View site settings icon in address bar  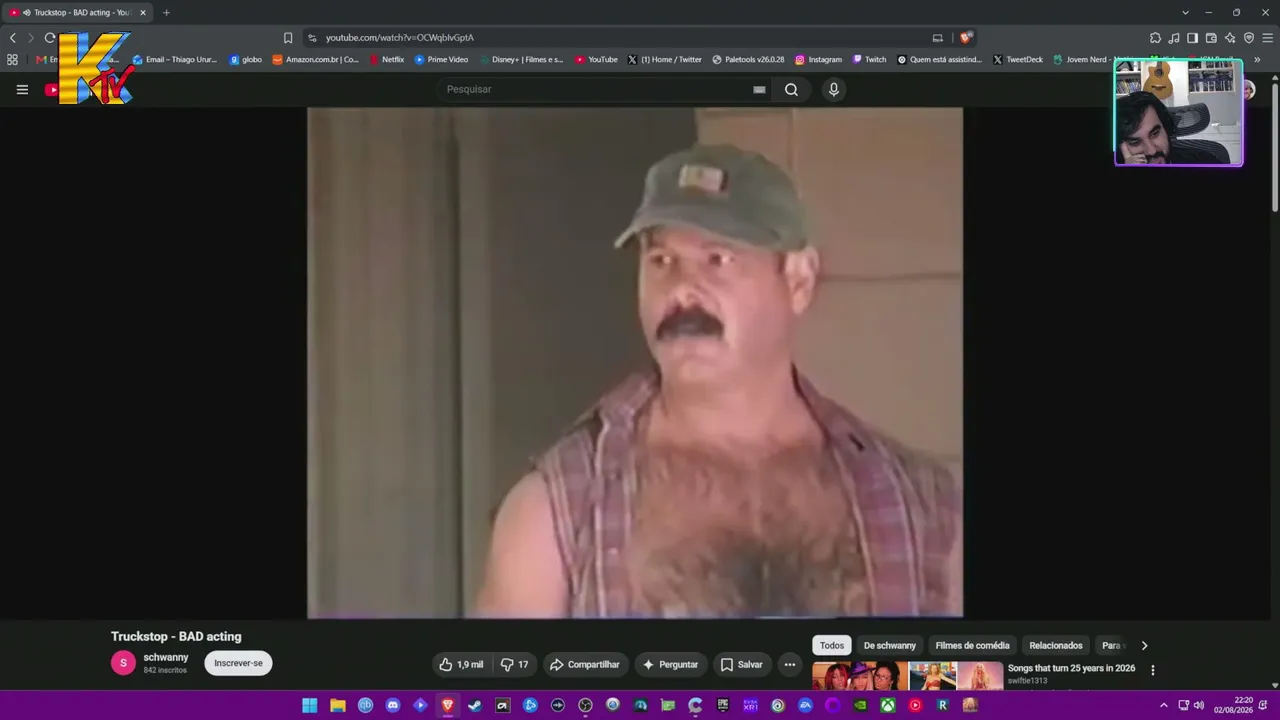(312, 38)
